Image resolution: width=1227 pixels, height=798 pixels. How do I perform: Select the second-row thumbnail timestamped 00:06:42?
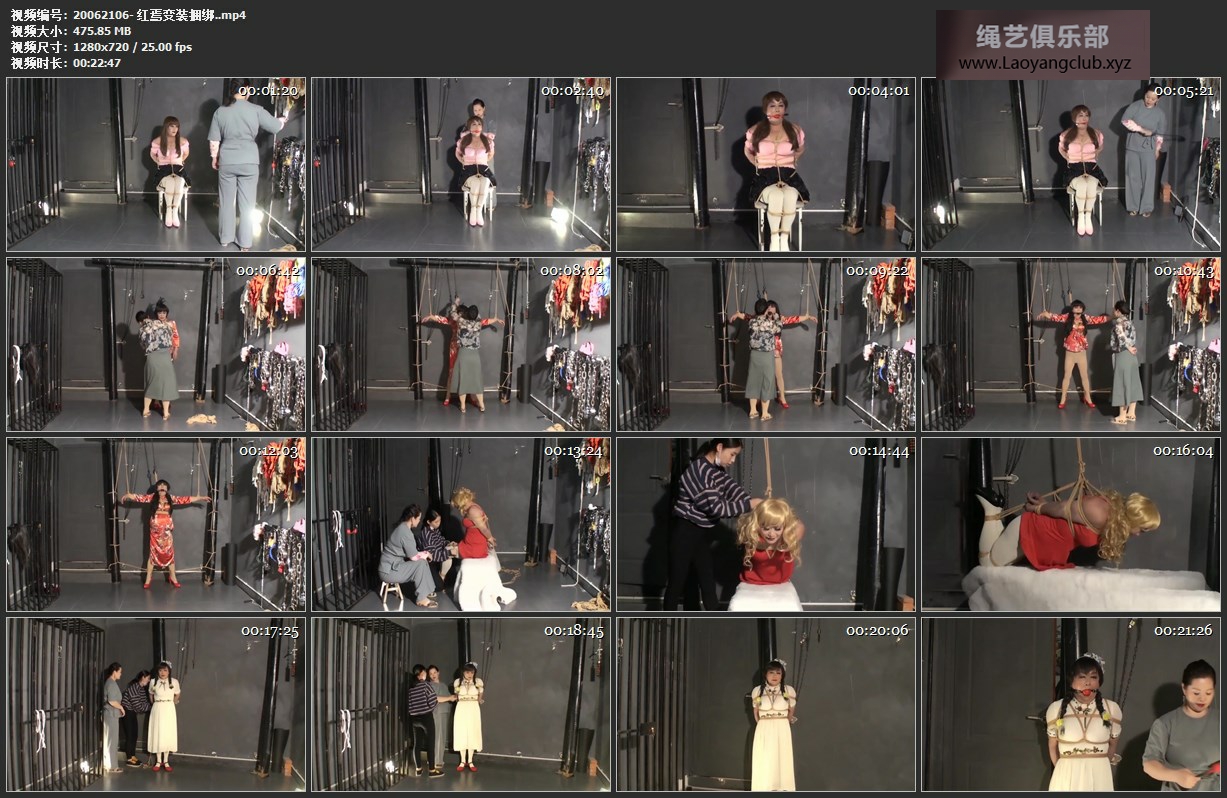156,344
